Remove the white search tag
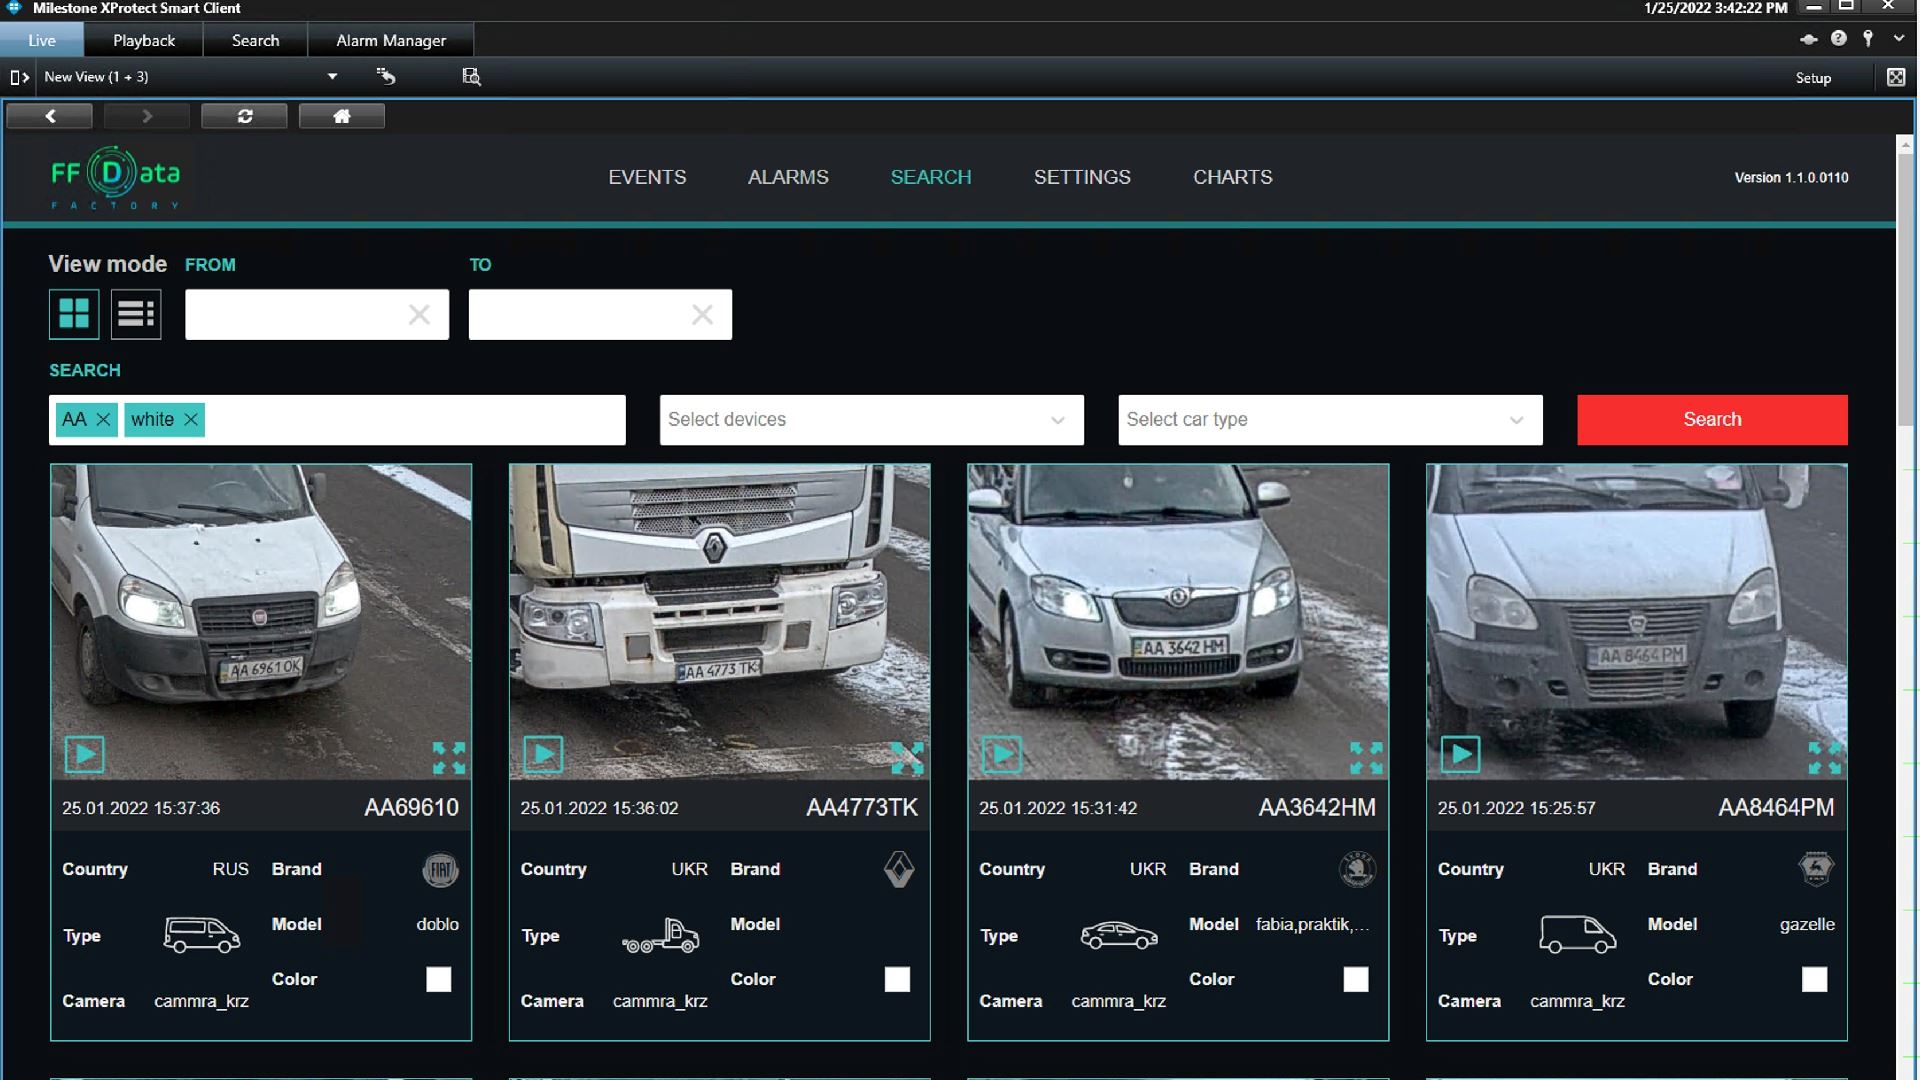This screenshot has height=1080, width=1920. pos(191,420)
